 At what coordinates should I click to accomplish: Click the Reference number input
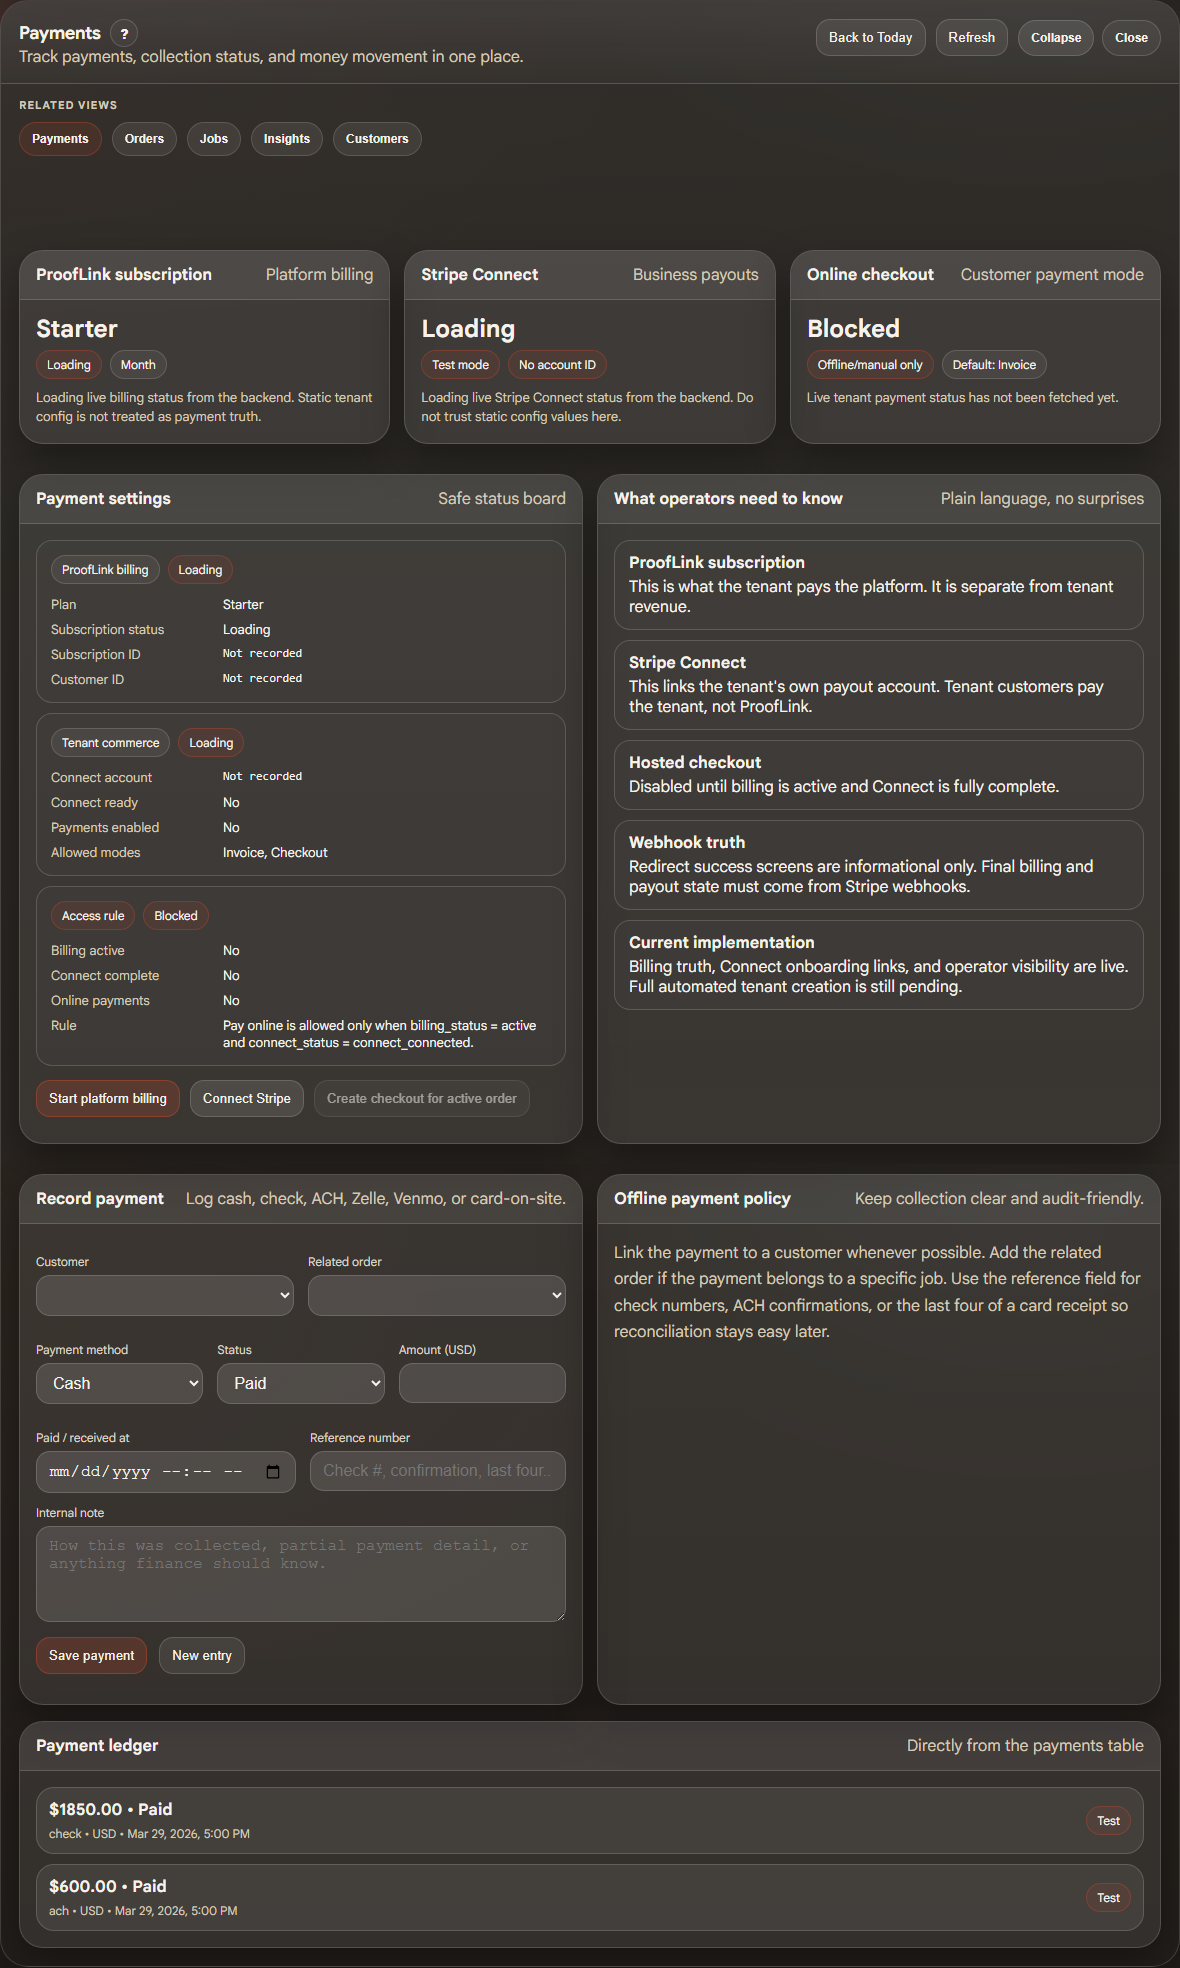point(437,1472)
